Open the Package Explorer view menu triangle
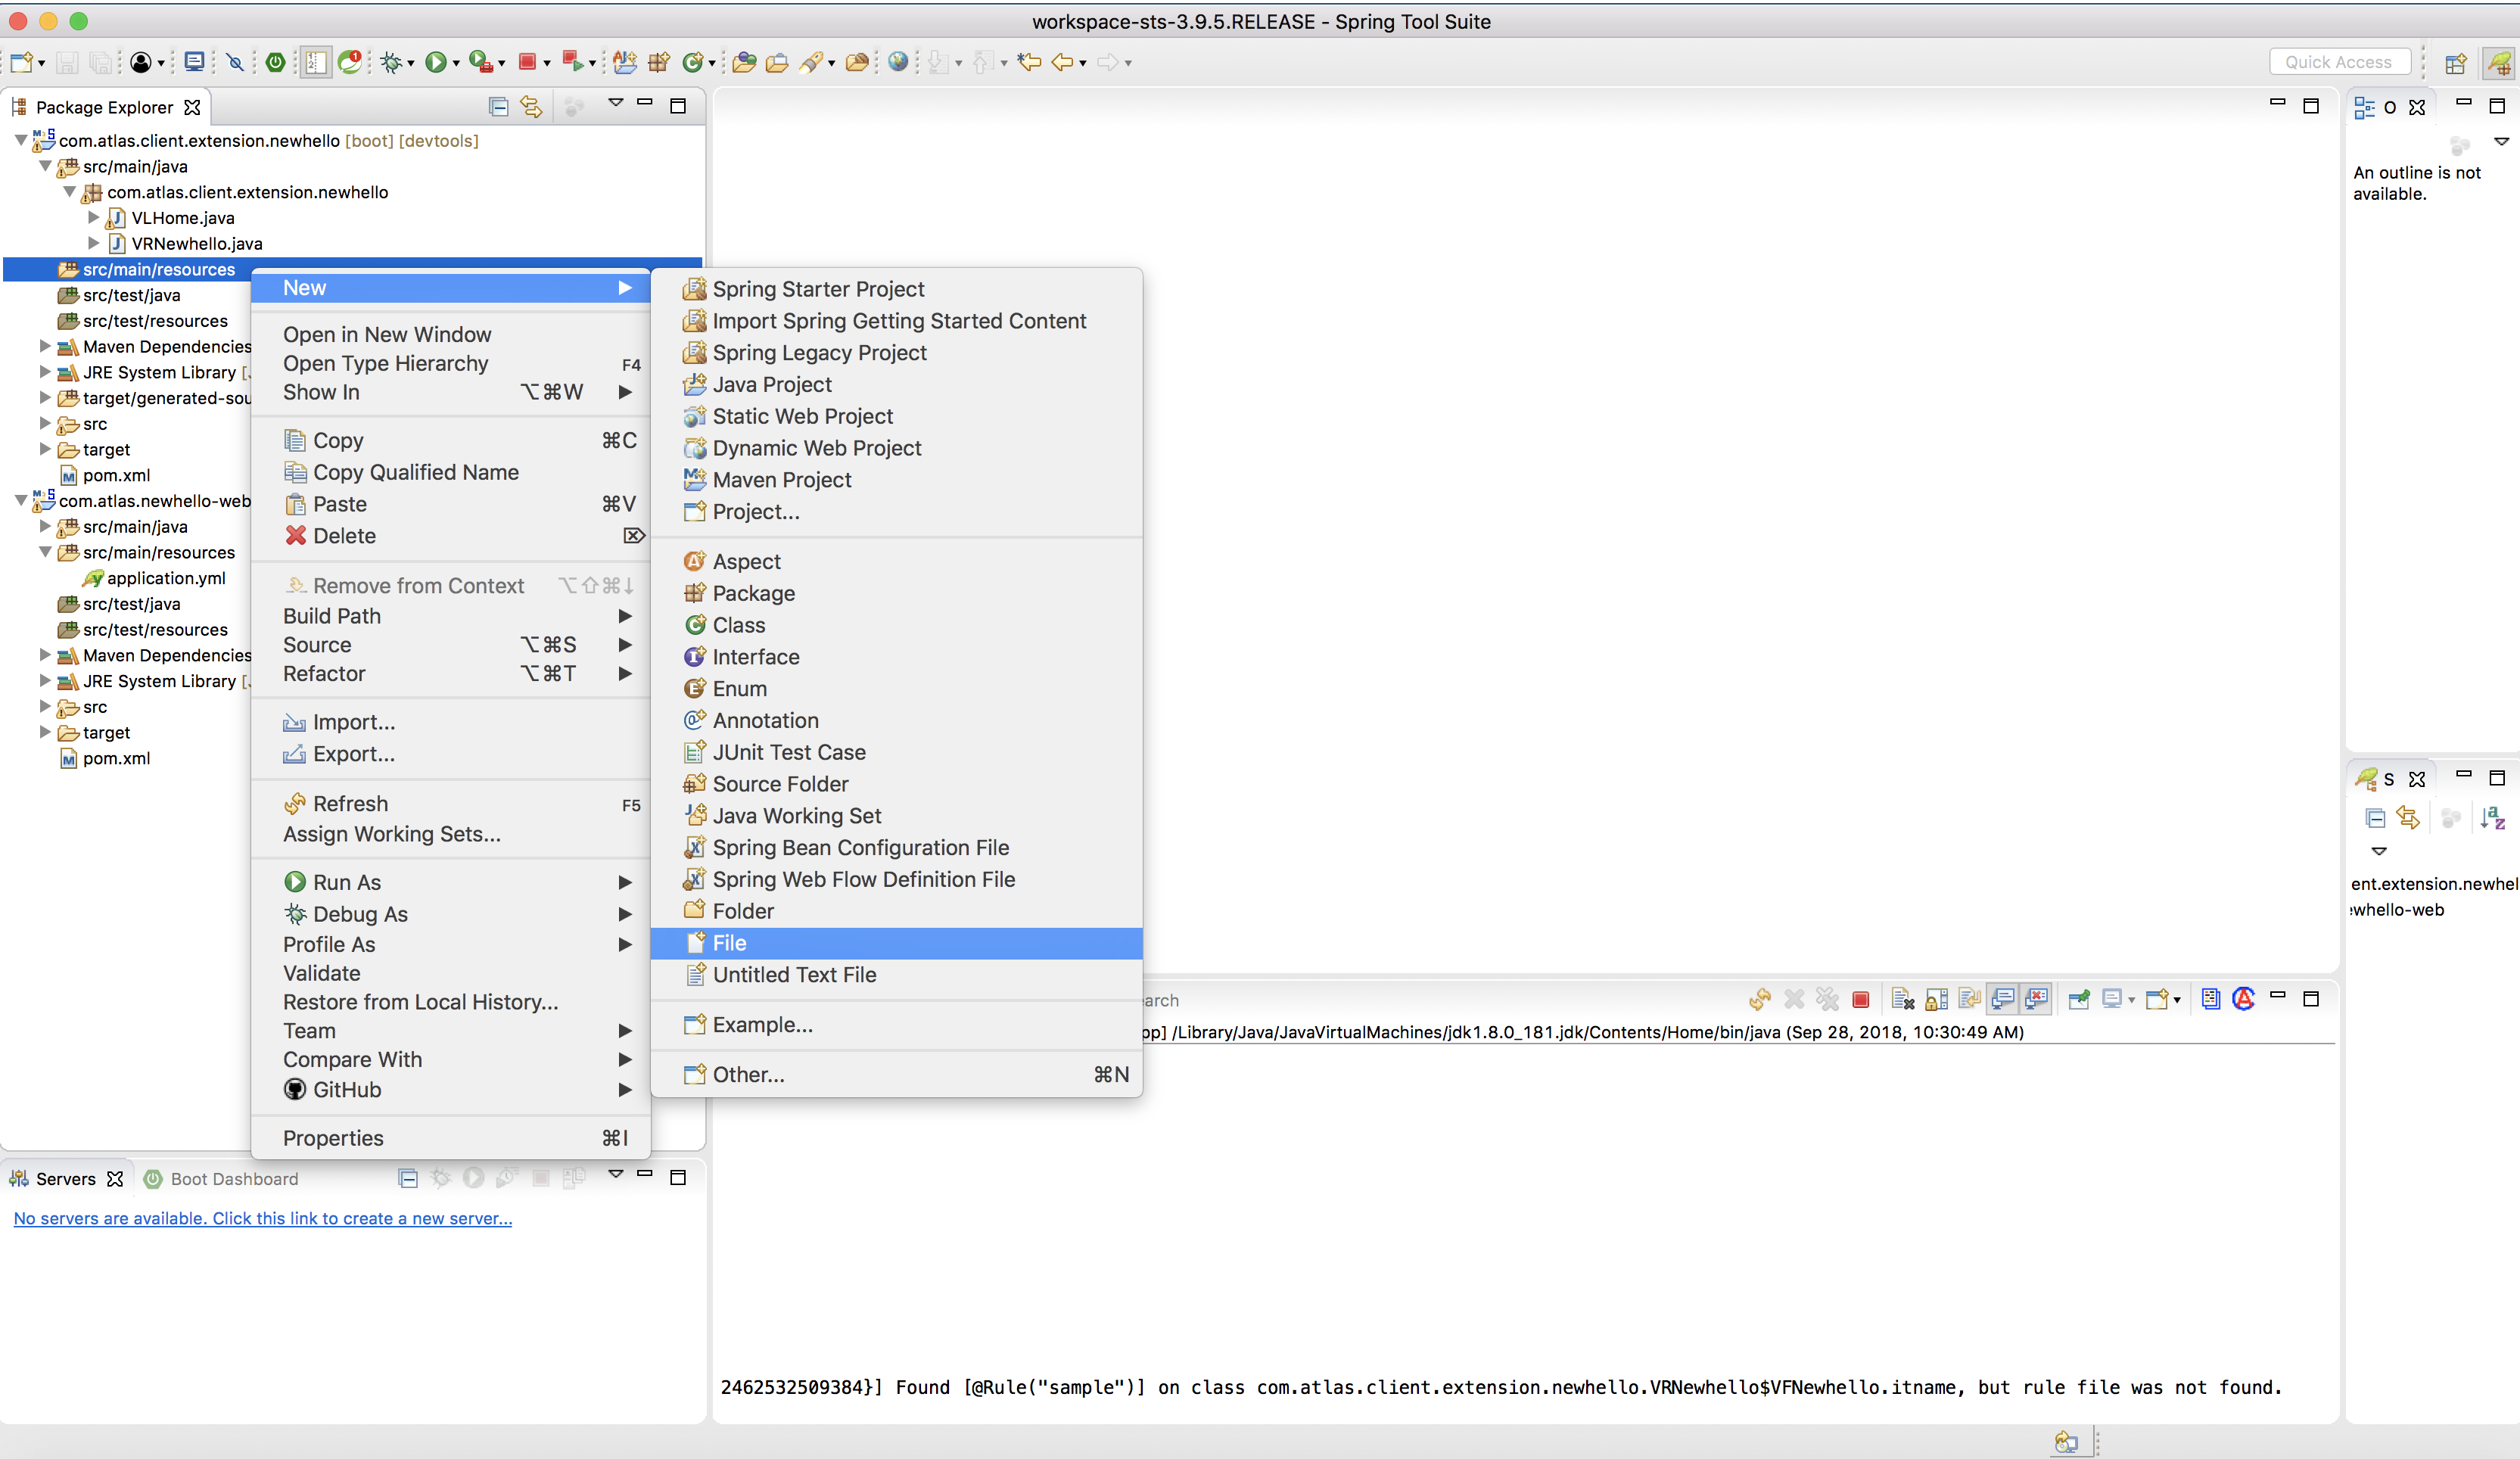2520x1459 pixels. tap(616, 104)
